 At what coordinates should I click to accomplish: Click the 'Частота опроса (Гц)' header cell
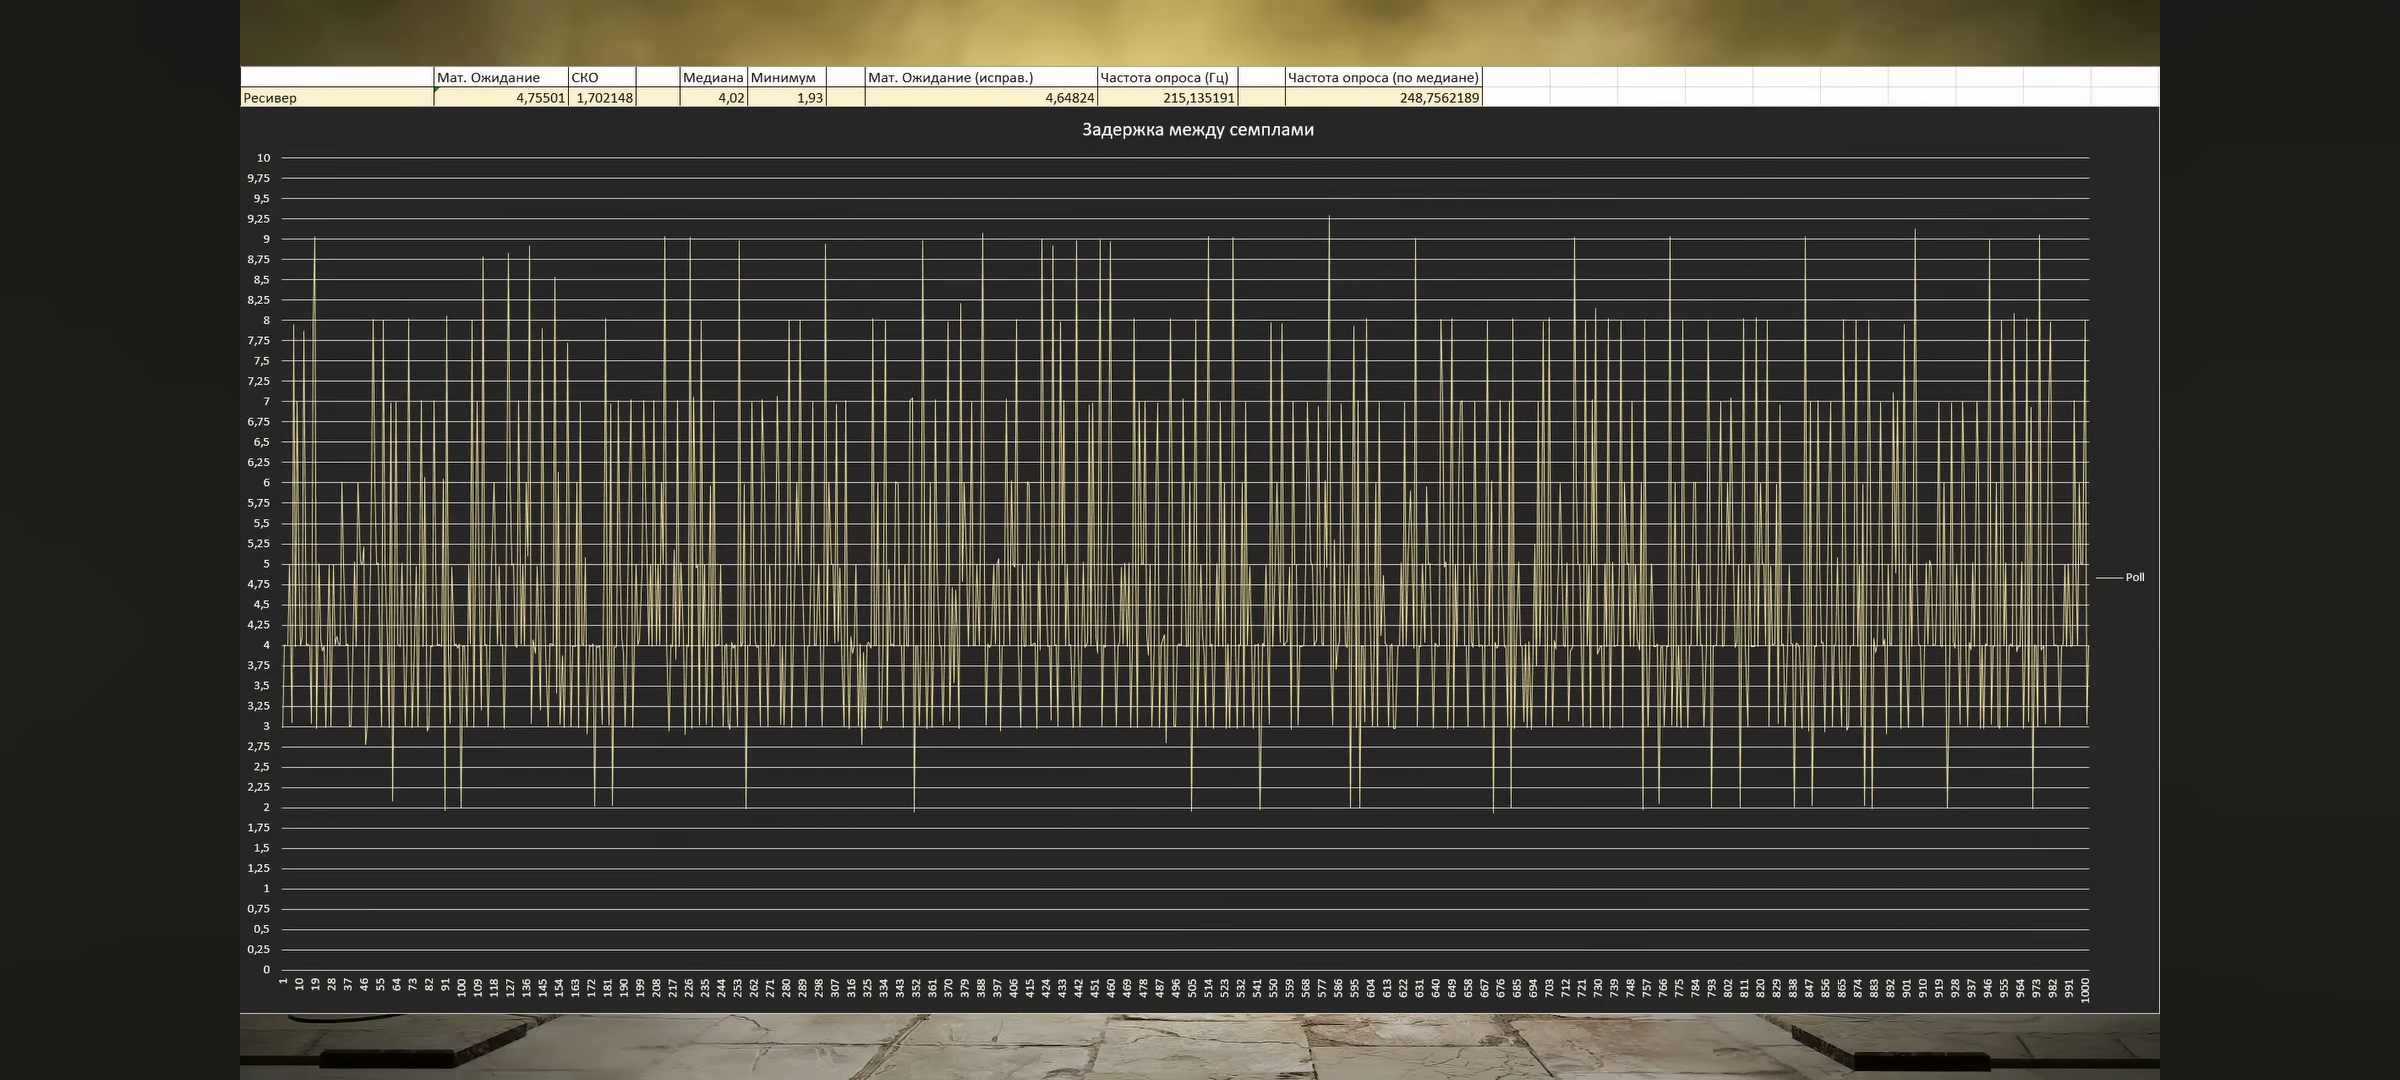coord(1167,77)
